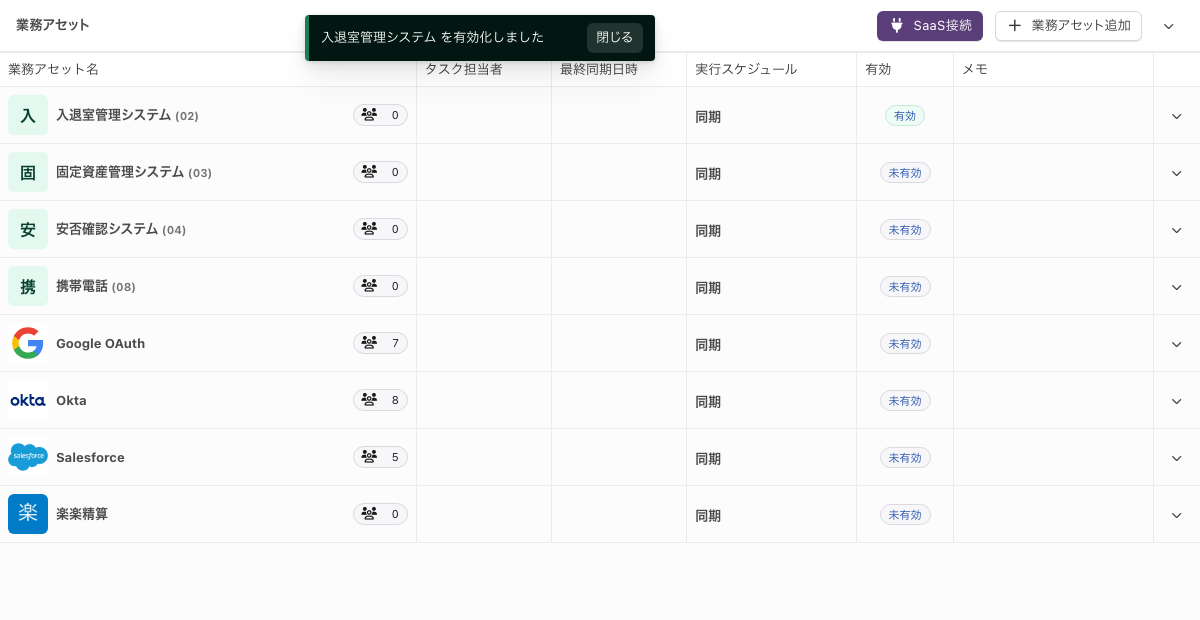This screenshot has height=620, width=1200.
Task: Open user count badge for 楽楽精算
Action: coord(380,514)
